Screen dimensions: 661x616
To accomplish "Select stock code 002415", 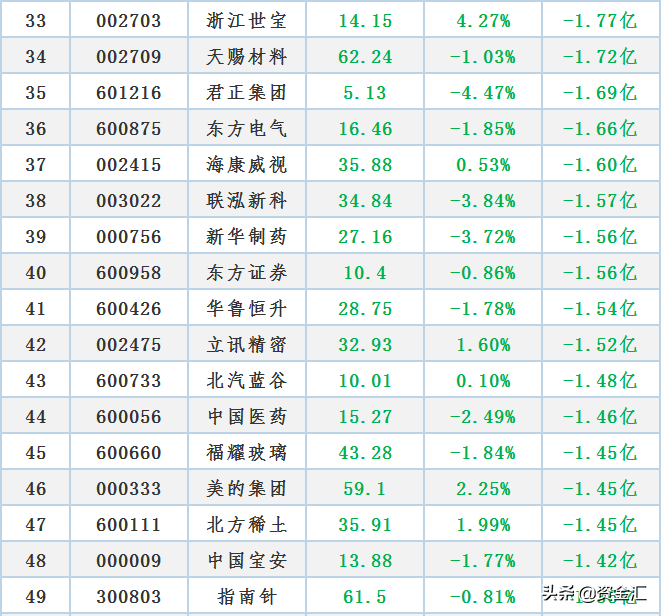I will tap(129, 164).
